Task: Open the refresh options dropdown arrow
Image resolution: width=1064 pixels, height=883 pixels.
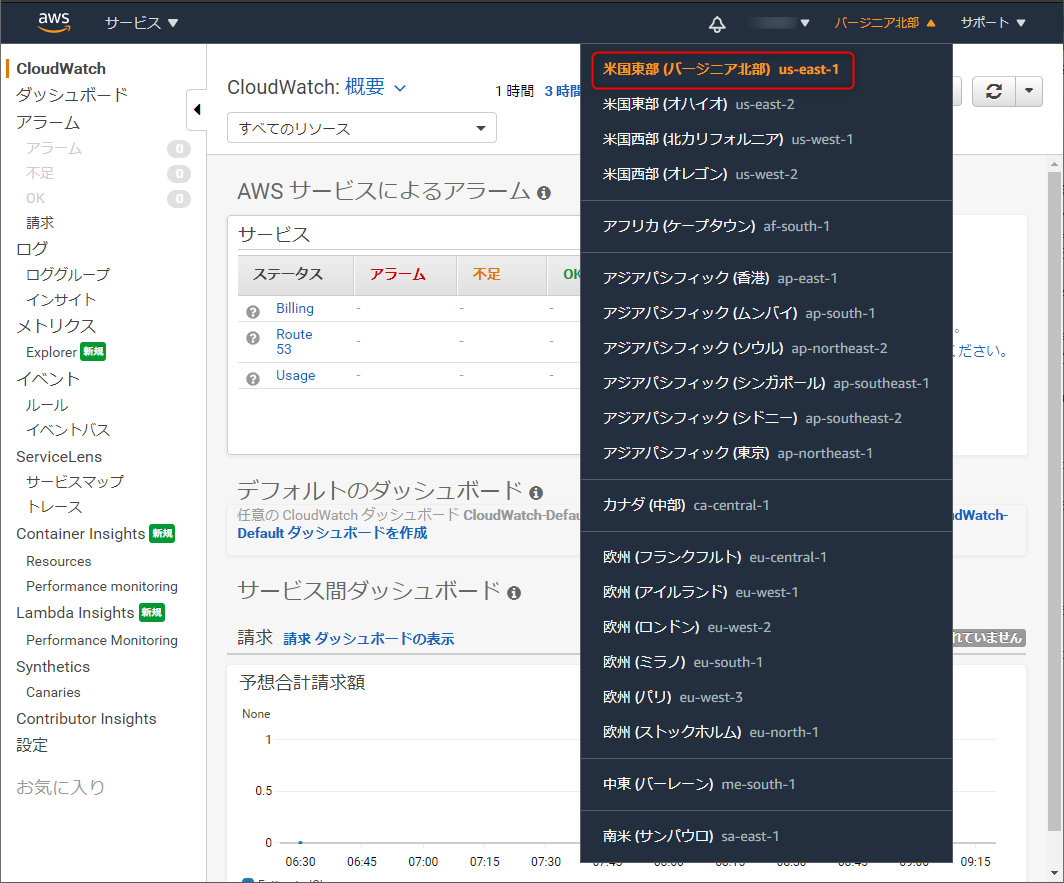Action: (1029, 91)
